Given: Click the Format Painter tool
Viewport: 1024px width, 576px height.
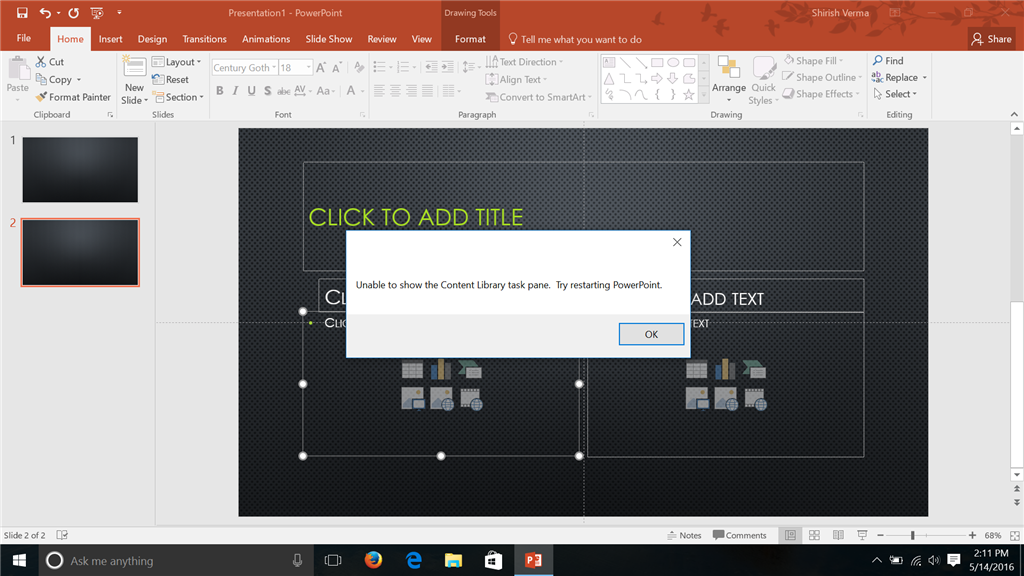Looking at the screenshot, I should [x=73, y=97].
